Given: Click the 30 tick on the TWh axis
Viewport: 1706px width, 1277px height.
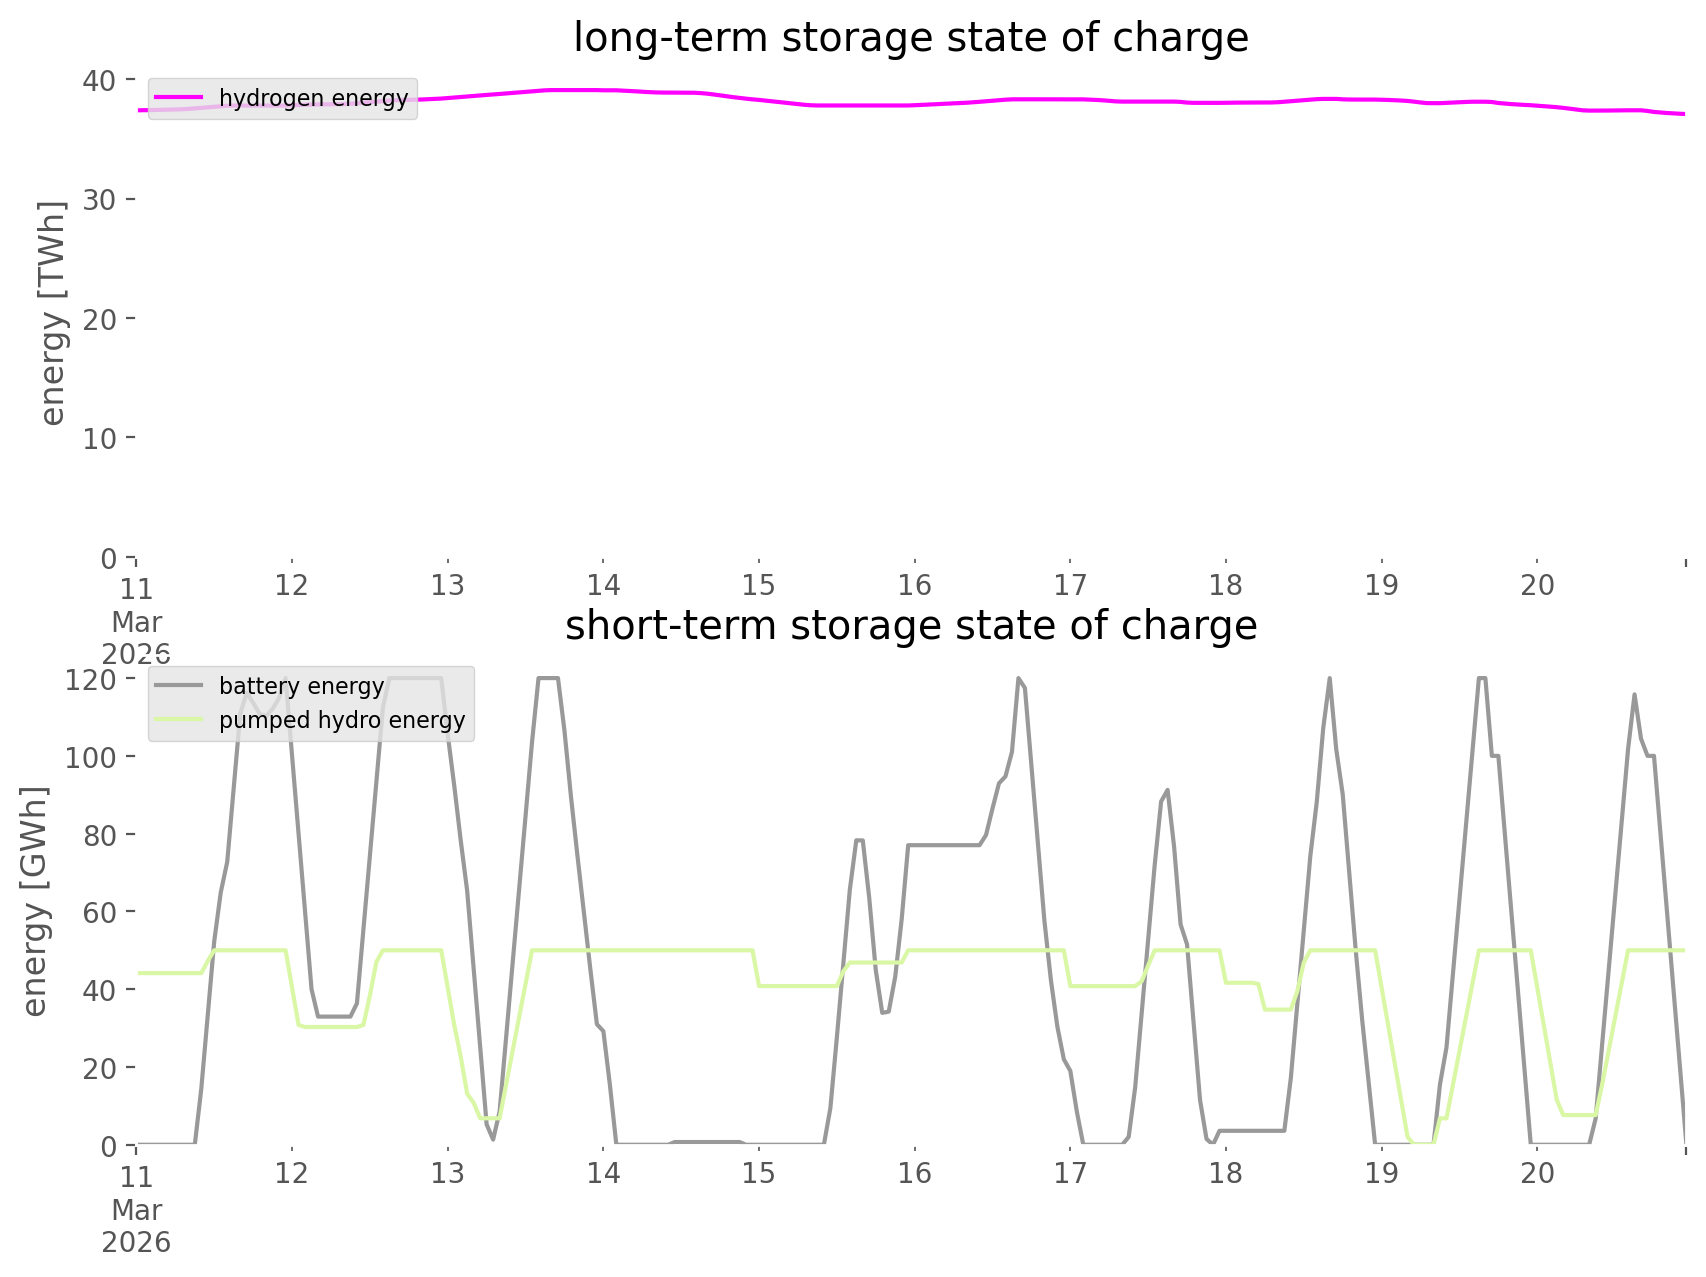Looking at the screenshot, I should coord(99,200).
